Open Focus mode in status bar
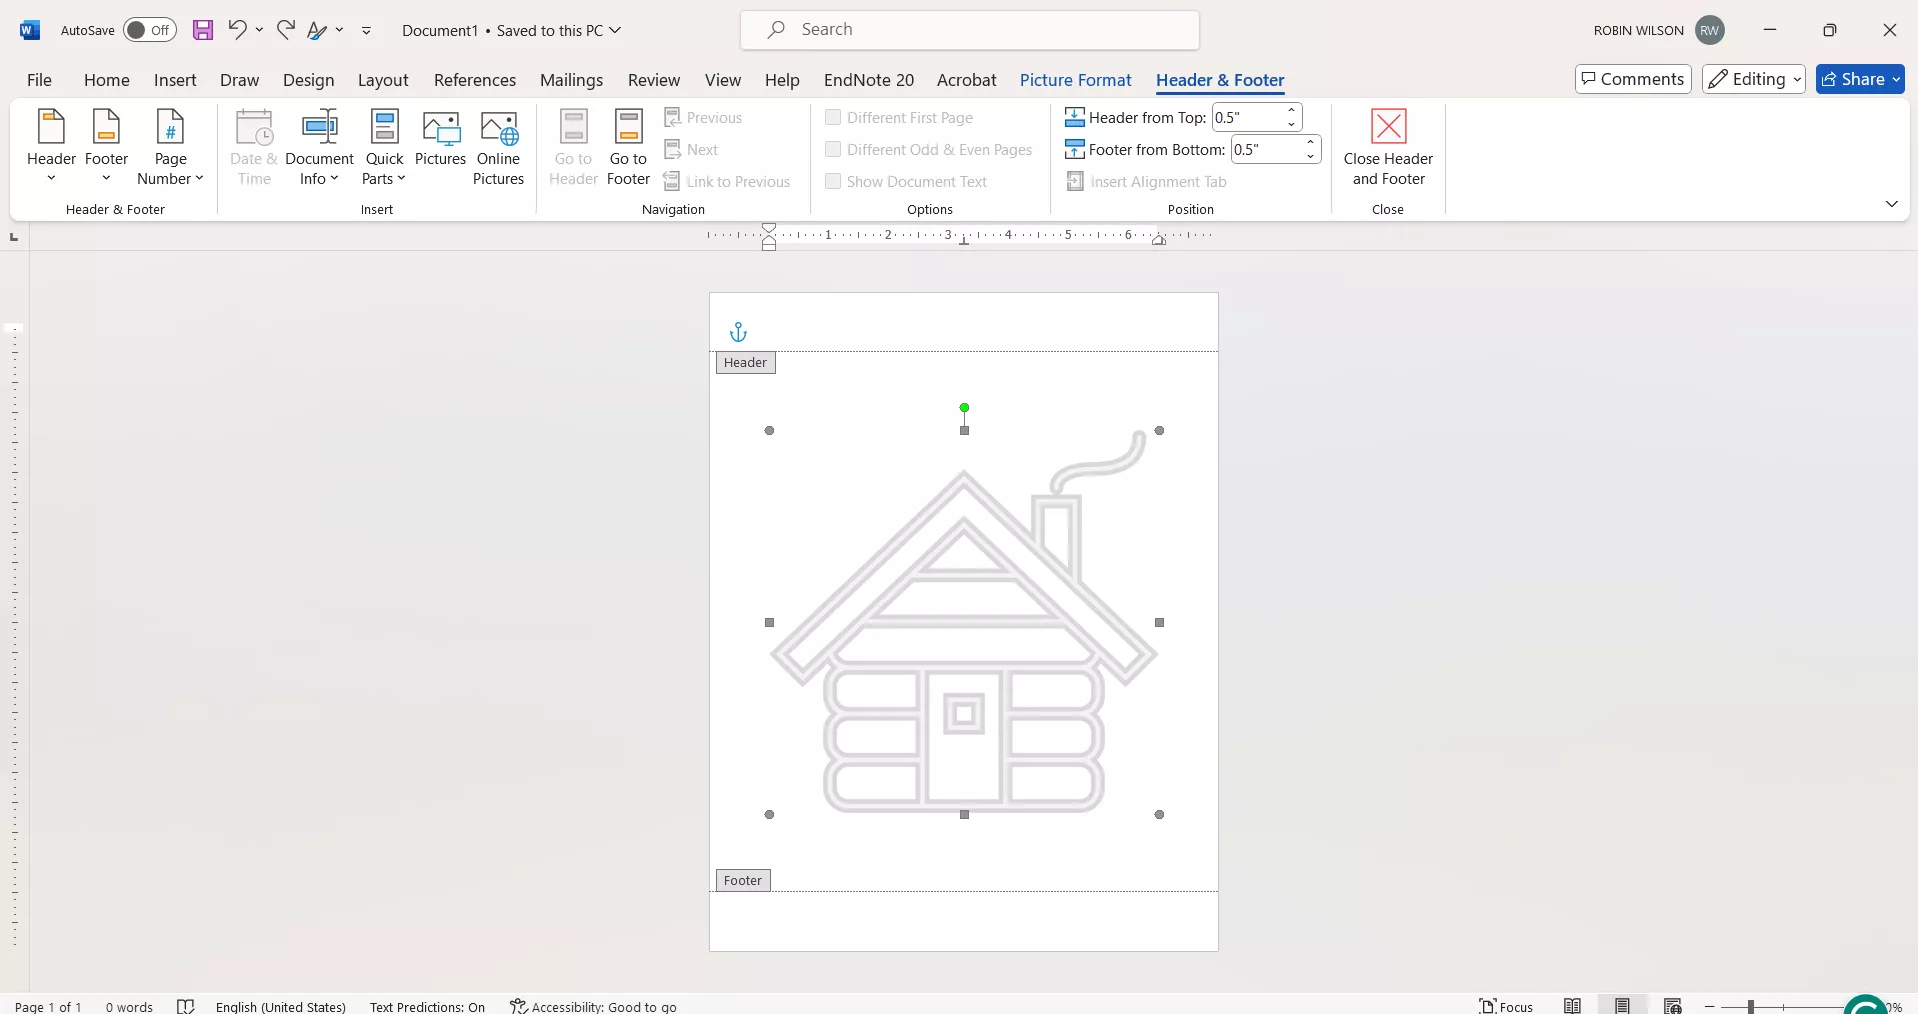This screenshot has width=1918, height=1014. (1506, 1006)
